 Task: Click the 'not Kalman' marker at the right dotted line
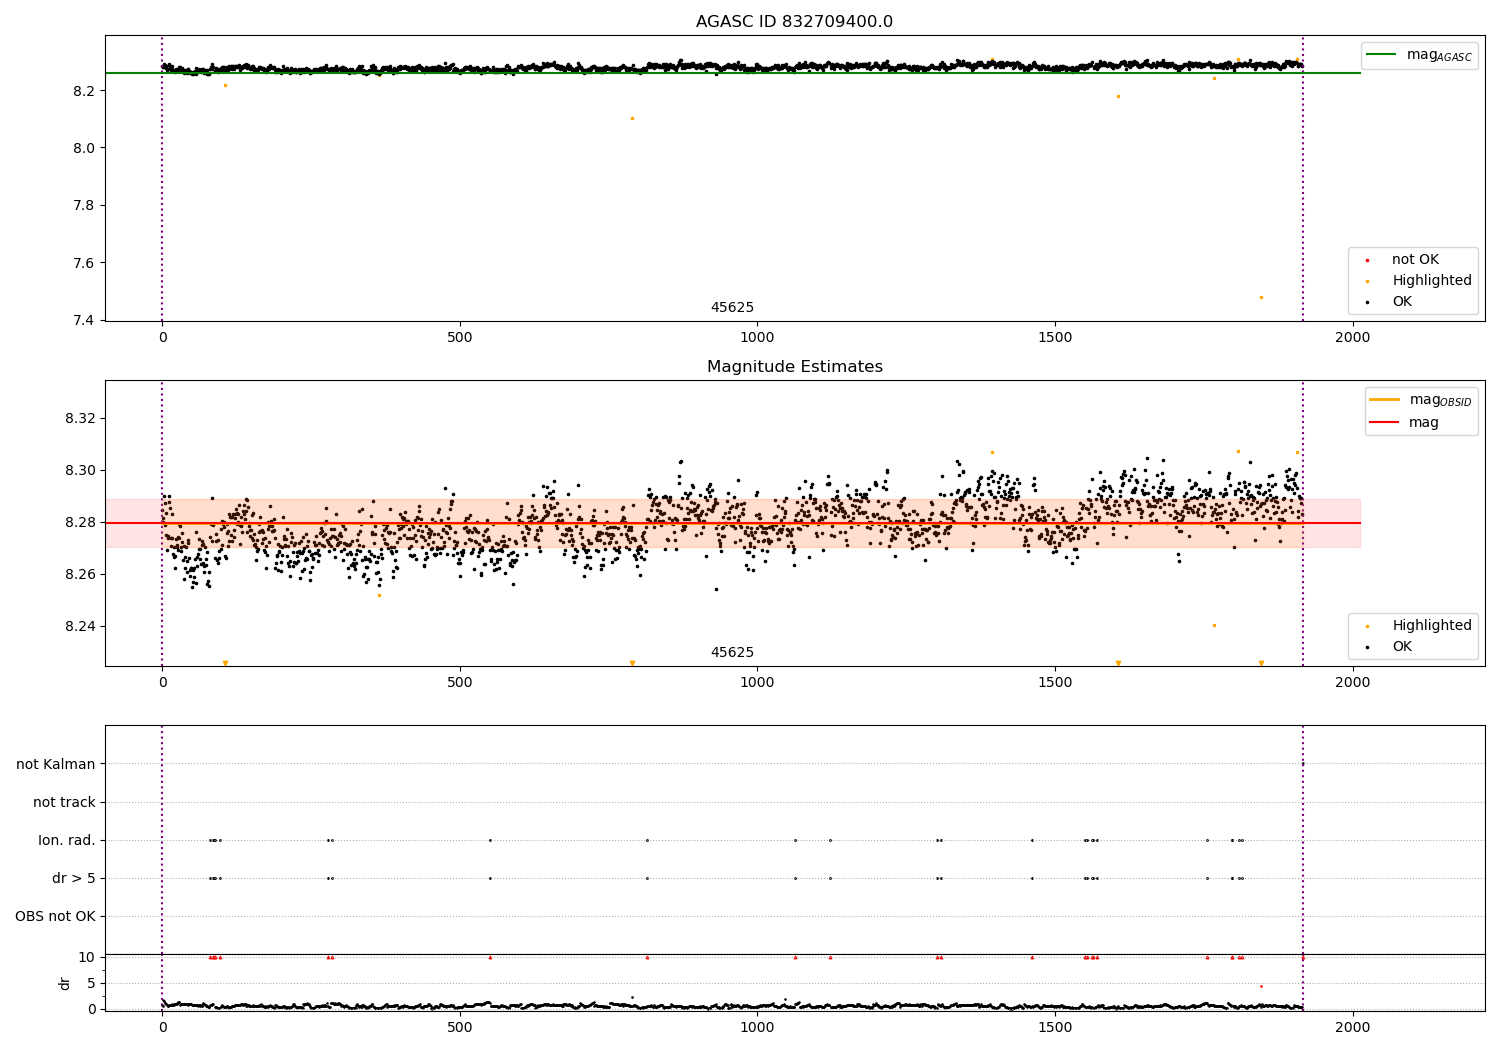[1303, 764]
